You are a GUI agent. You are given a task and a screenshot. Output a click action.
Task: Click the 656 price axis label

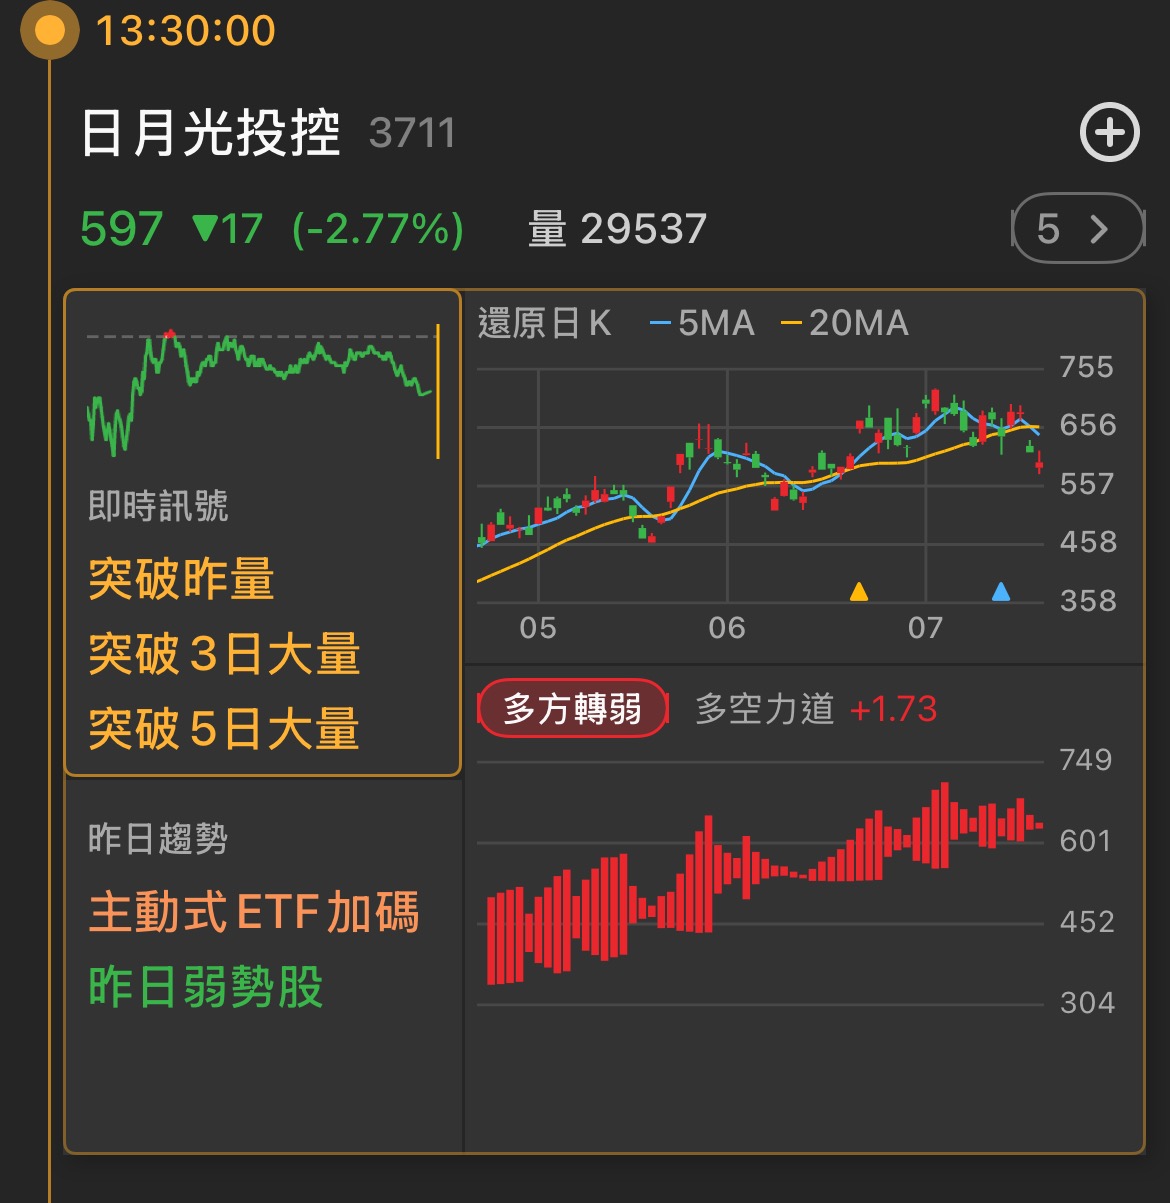tap(1087, 425)
